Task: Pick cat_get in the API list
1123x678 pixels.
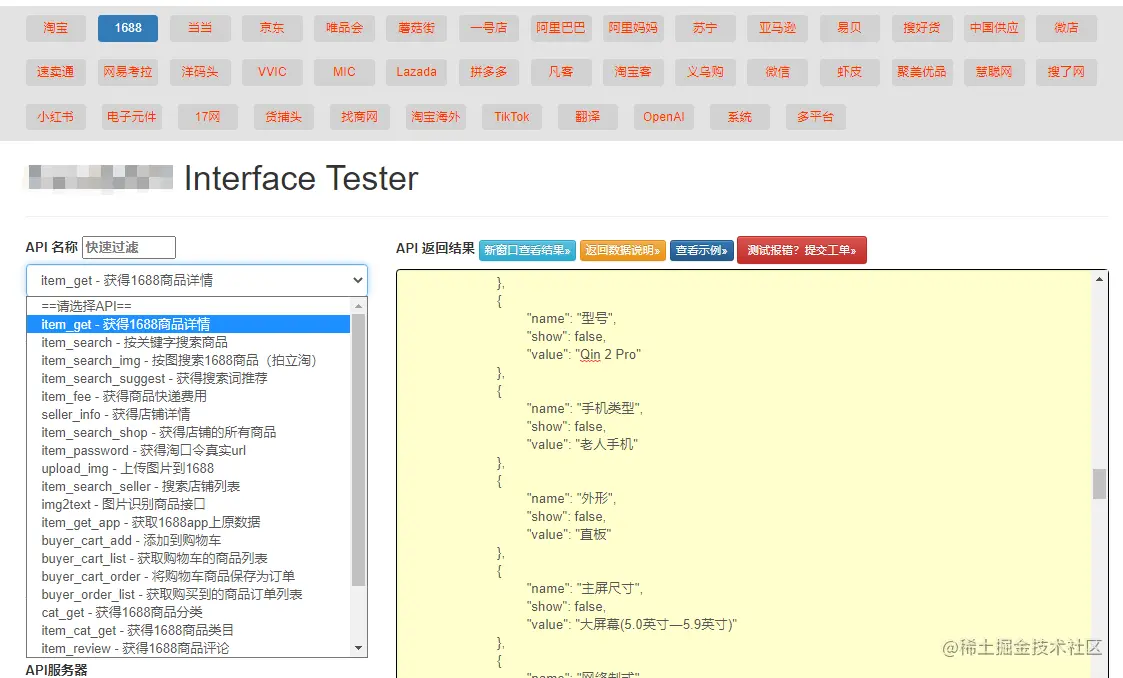Action: 188,612
